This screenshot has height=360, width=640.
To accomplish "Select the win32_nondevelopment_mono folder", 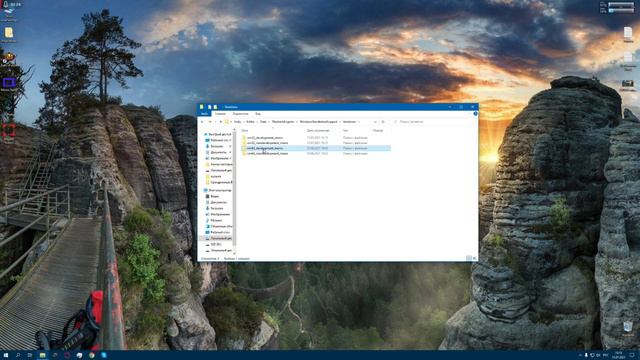I will pyautogui.click(x=315, y=143).
